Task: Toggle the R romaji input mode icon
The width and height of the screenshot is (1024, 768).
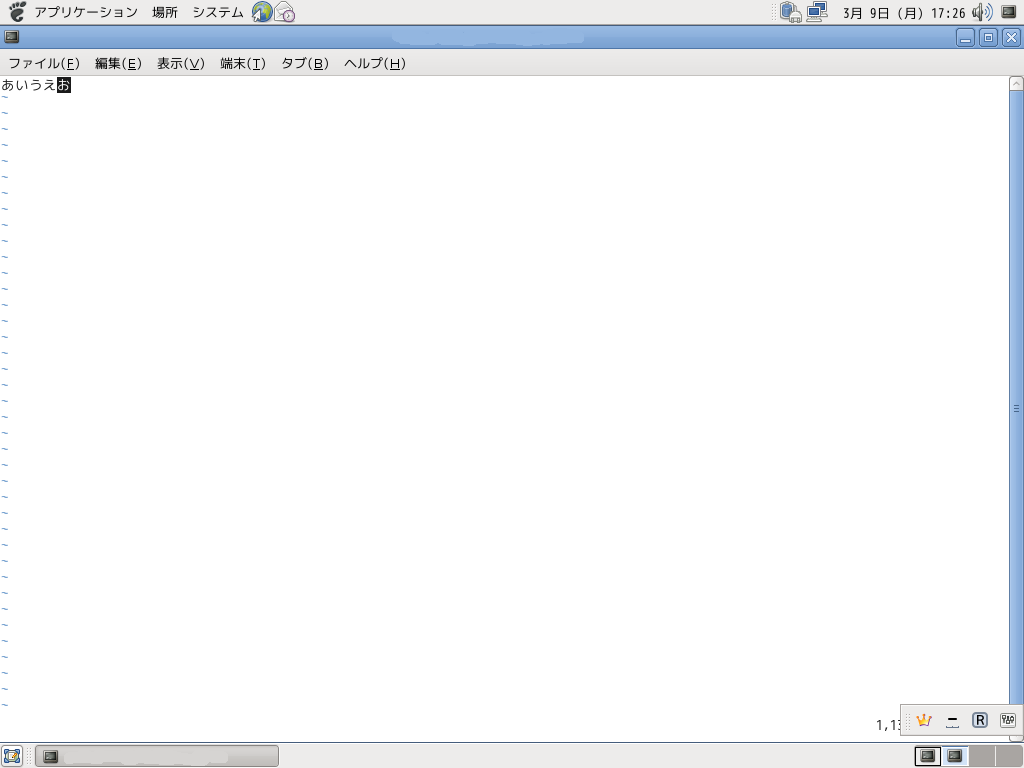Action: click(980, 720)
